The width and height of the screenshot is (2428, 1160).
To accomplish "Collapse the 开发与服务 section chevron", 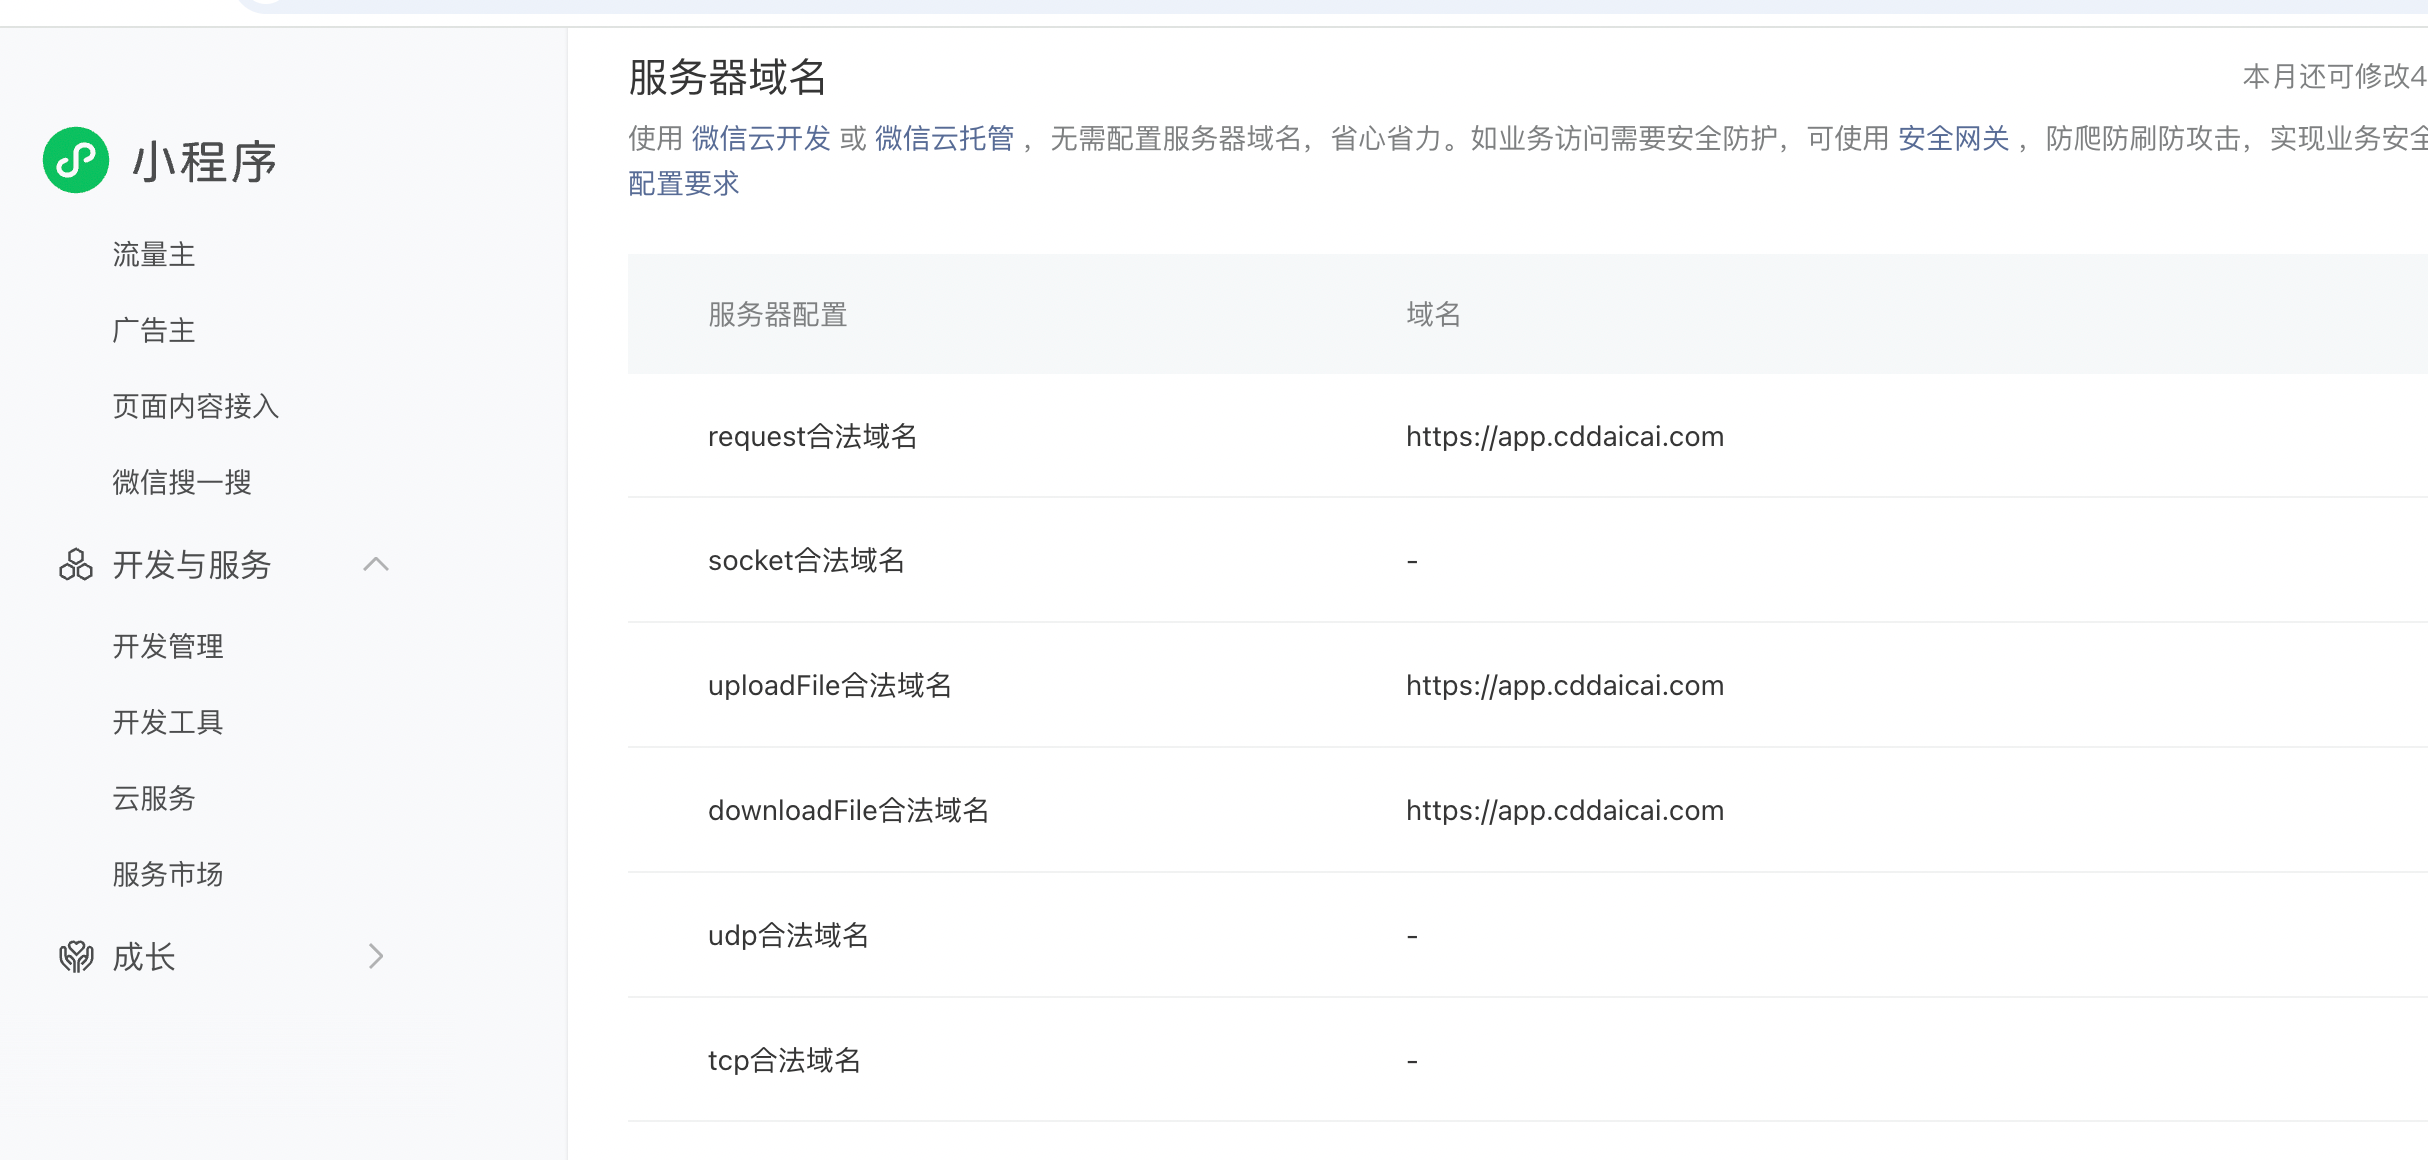I will click(375, 565).
